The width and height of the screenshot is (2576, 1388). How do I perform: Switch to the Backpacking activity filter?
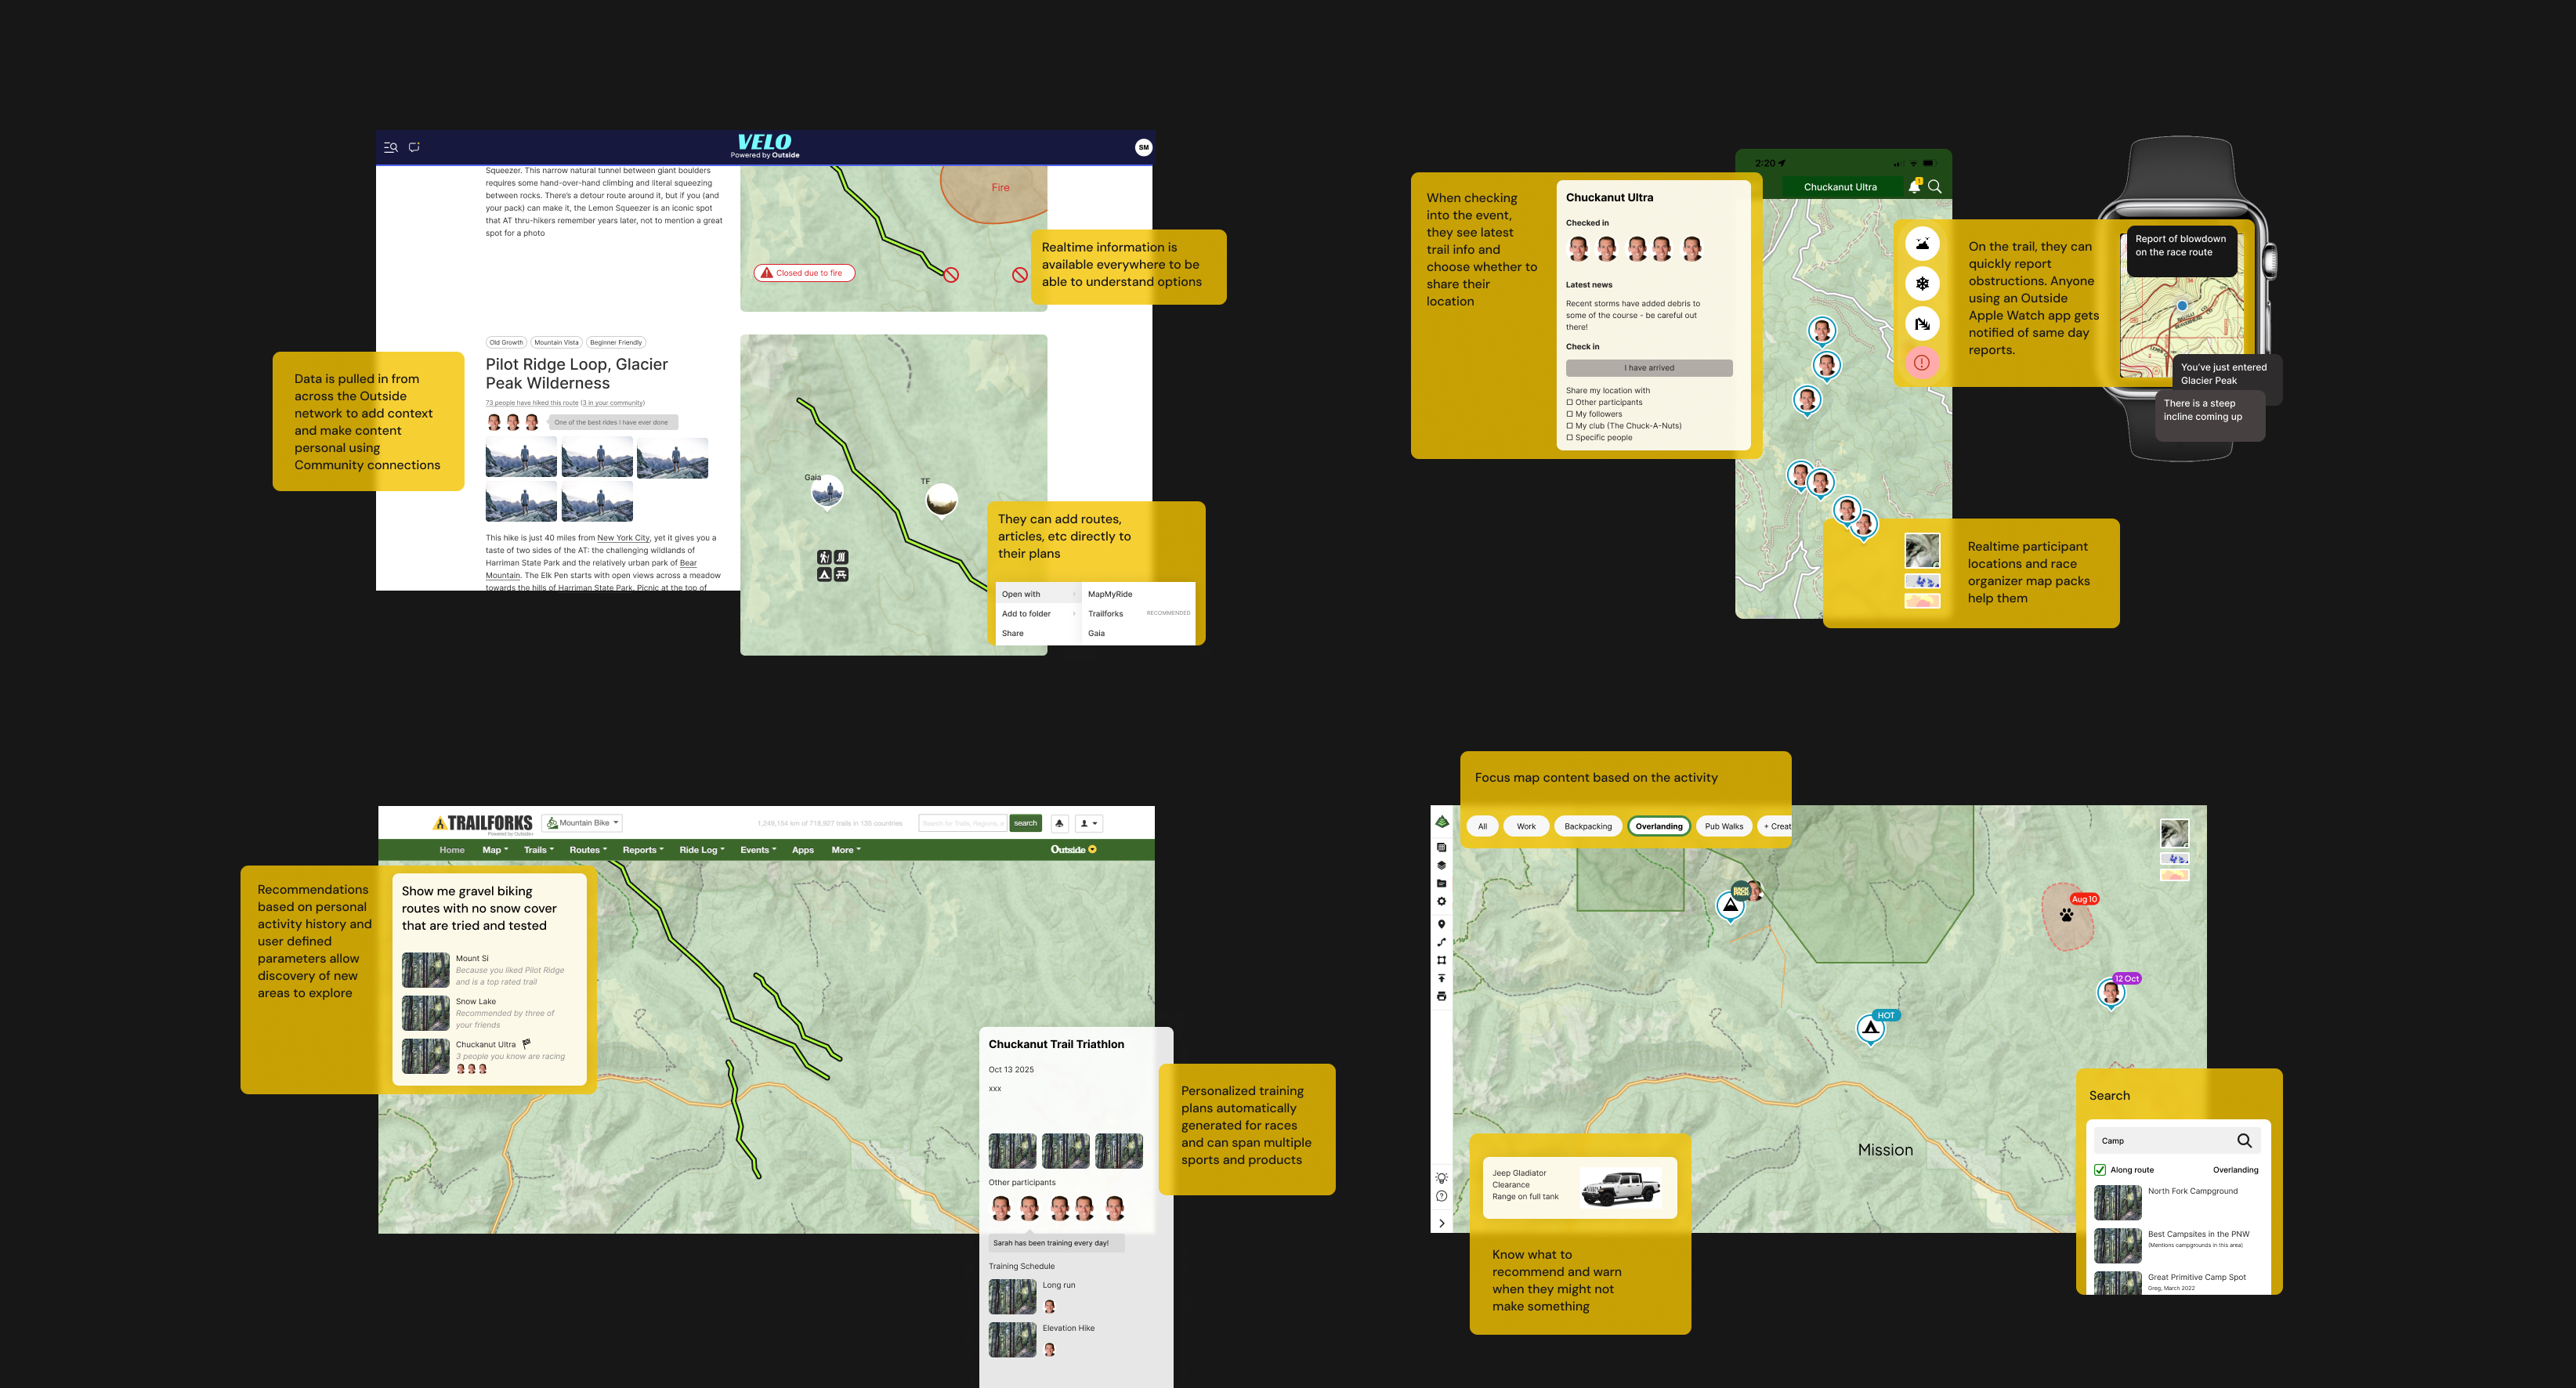(x=1588, y=826)
